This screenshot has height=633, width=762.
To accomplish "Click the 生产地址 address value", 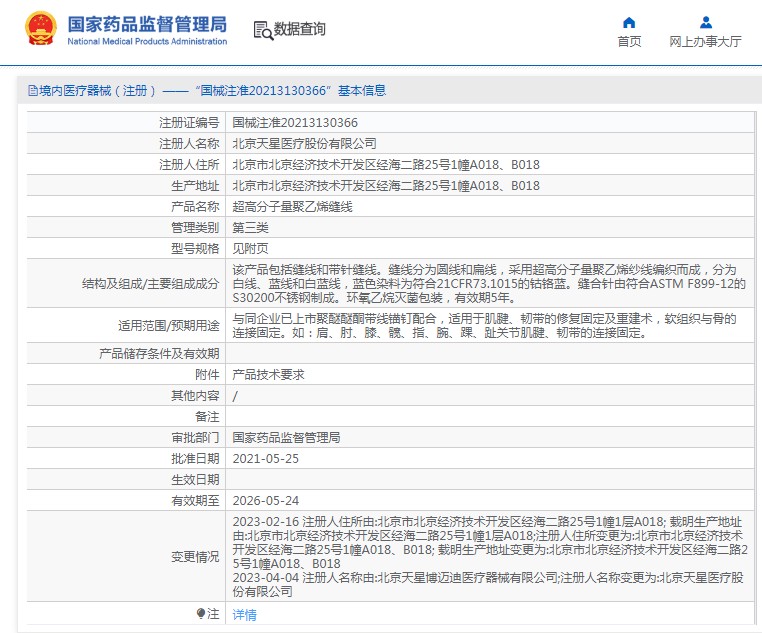I will (x=386, y=186).
